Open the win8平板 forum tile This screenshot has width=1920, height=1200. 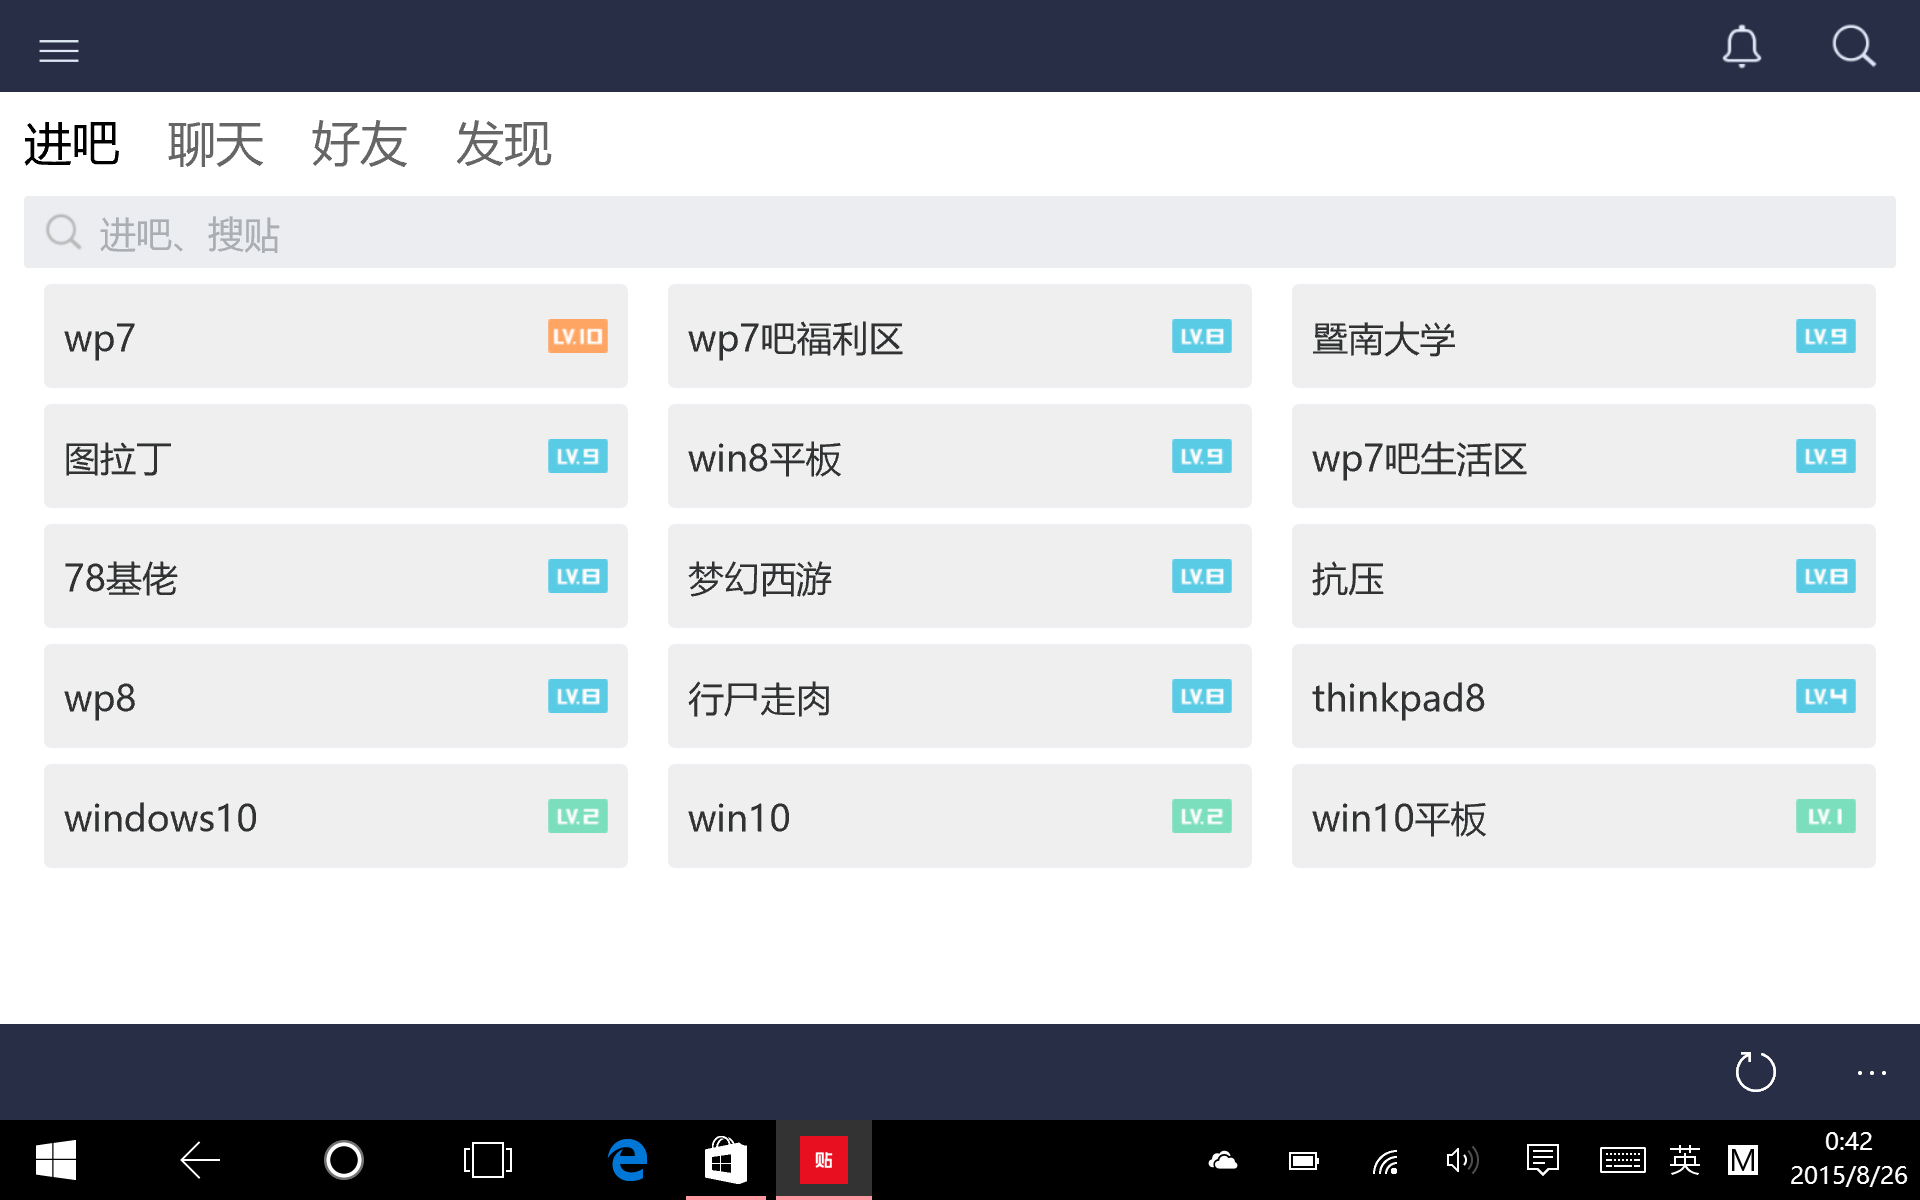point(959,457)
